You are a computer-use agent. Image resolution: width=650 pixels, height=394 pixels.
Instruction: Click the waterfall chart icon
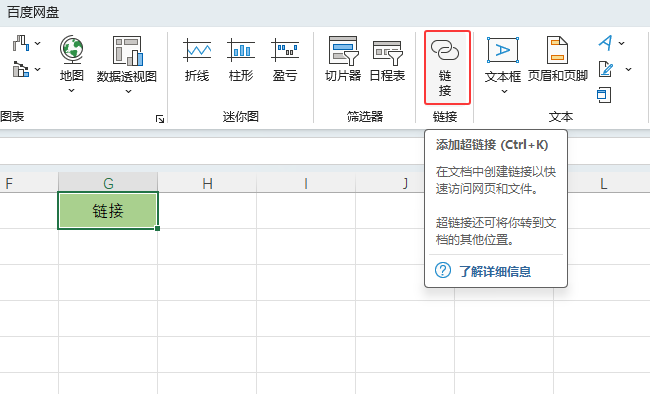coord(21,43)
